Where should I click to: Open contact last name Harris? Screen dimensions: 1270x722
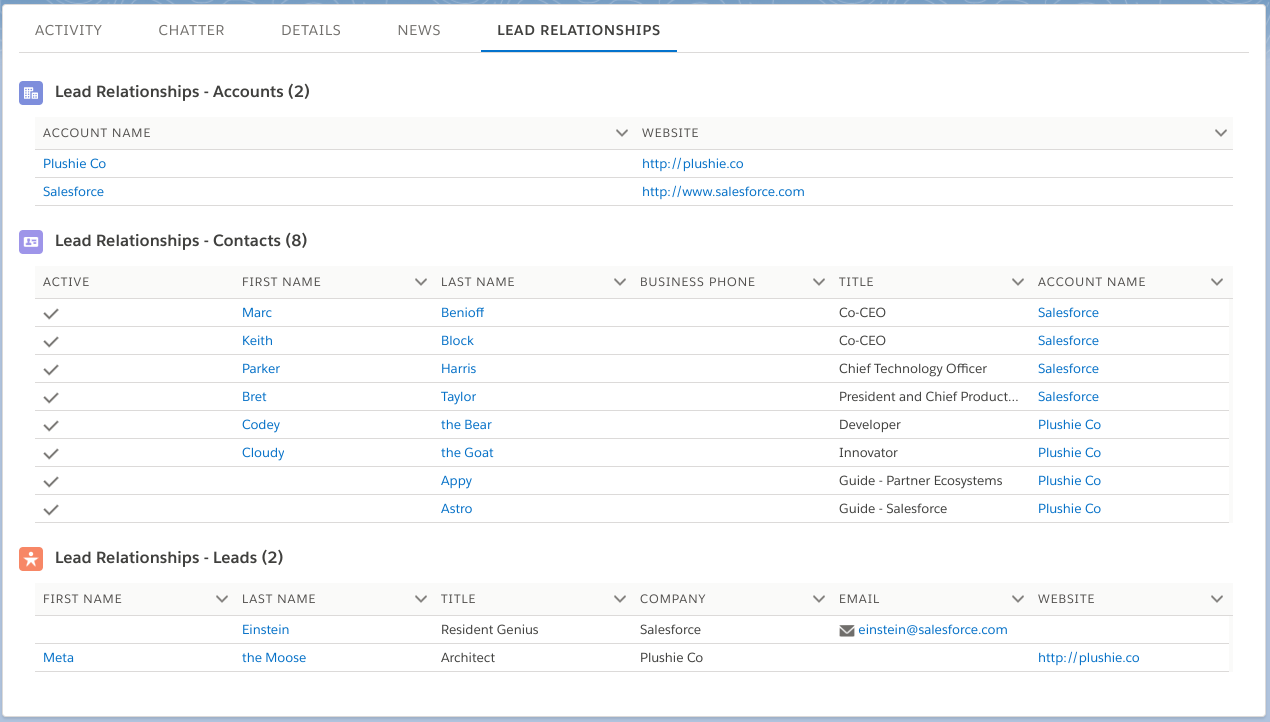coord(459,369)
